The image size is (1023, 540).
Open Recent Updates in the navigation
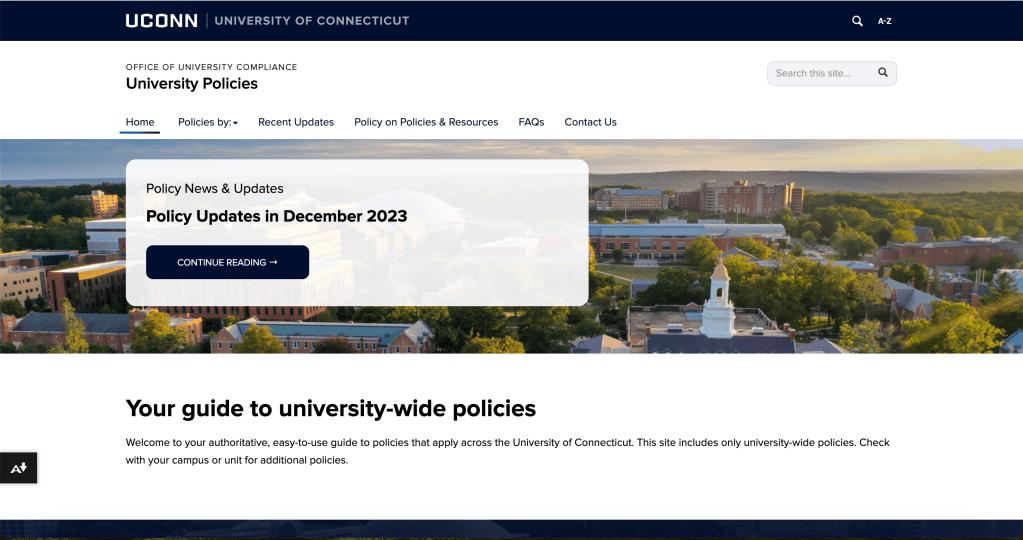click(296, 122)
